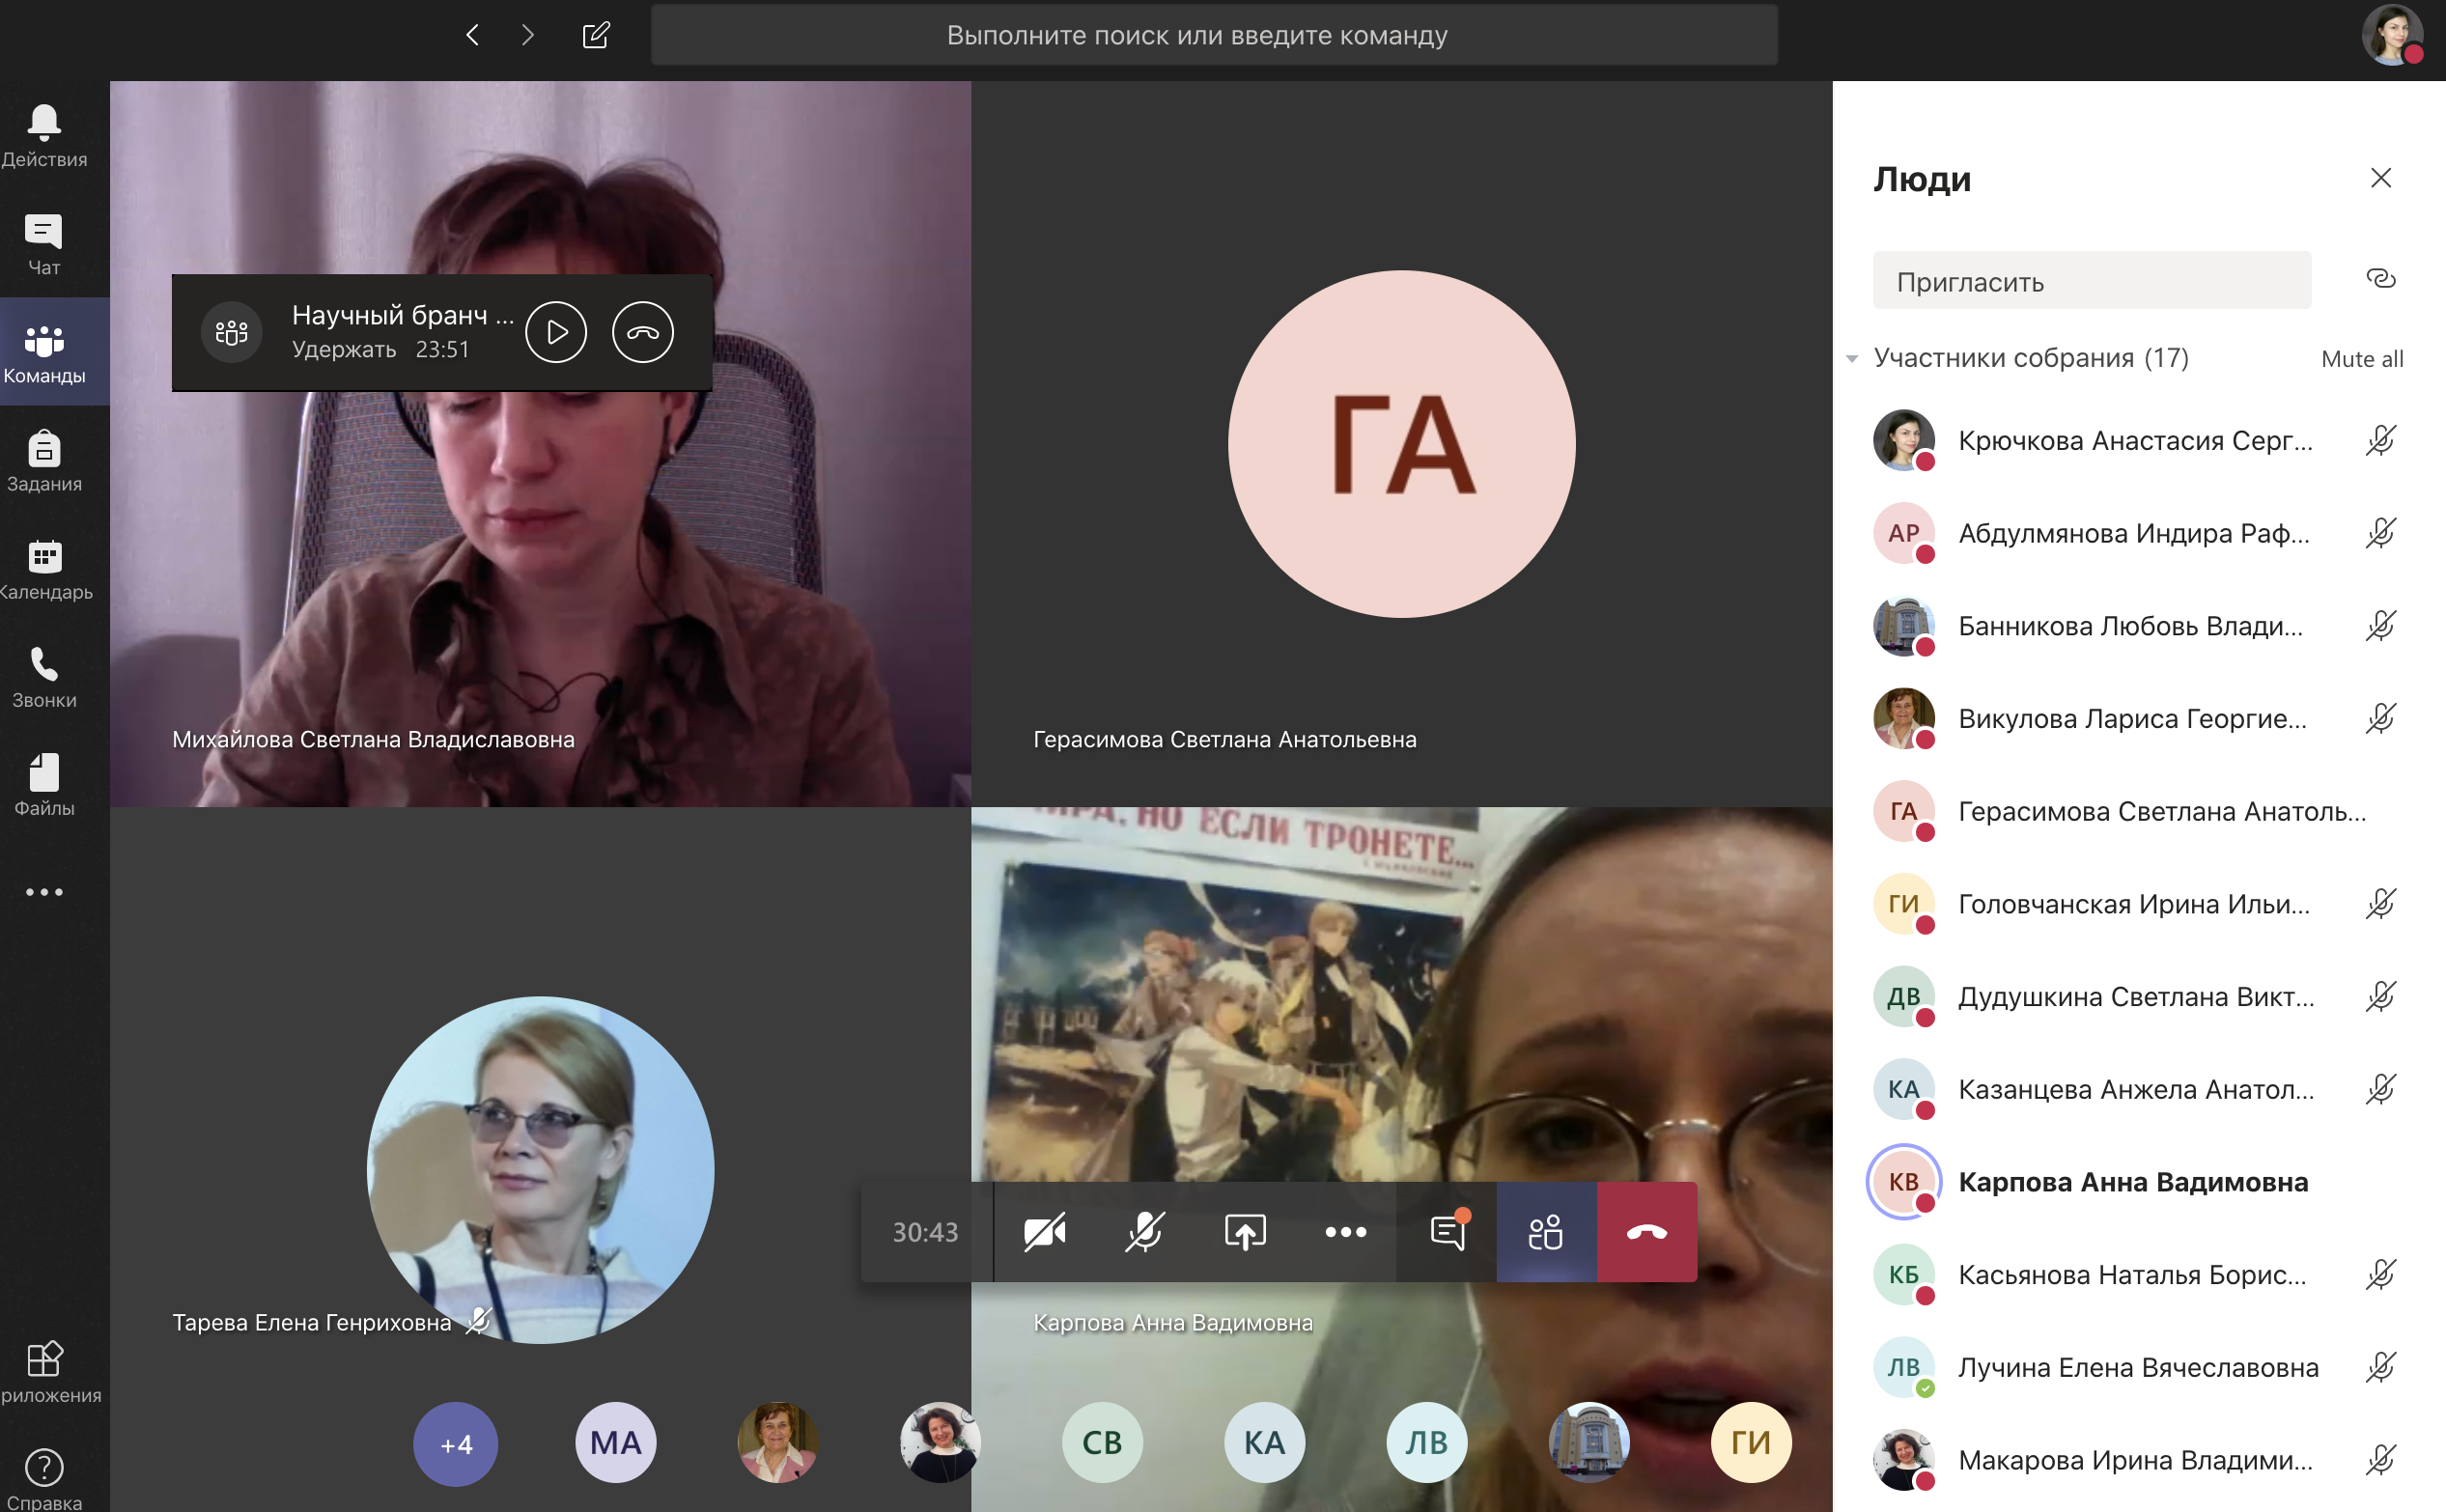Image resolution: width=2446 pixels, height=1512 pixels.
Task: Copy the meeting link icon beside Пригласить
Action: coord(2380,279)
